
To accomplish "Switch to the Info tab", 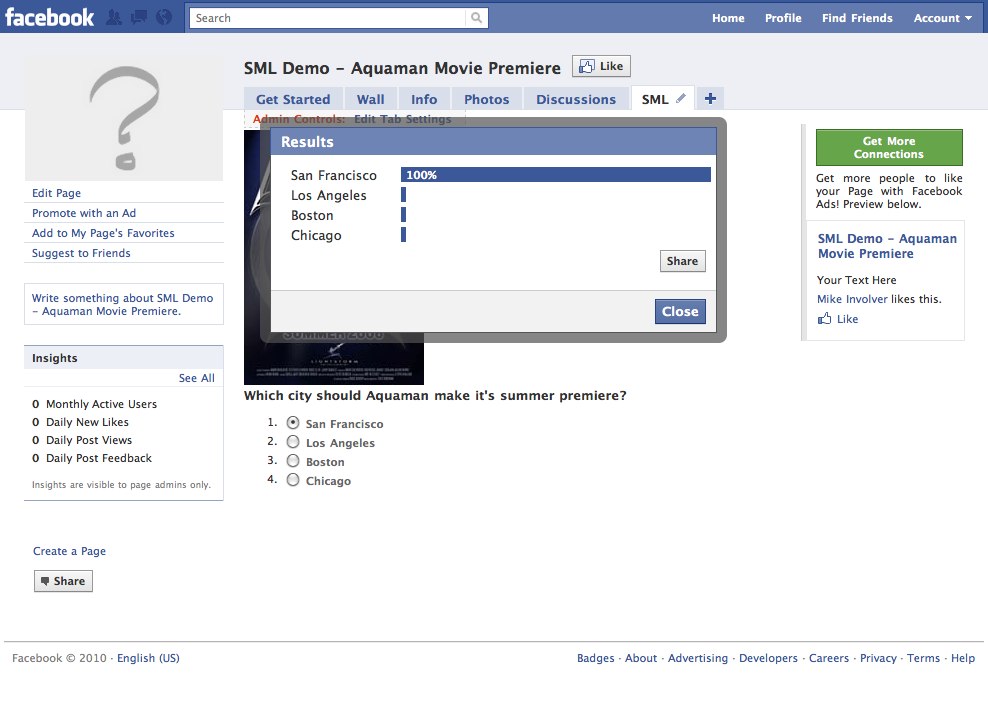I will (424, 99).
